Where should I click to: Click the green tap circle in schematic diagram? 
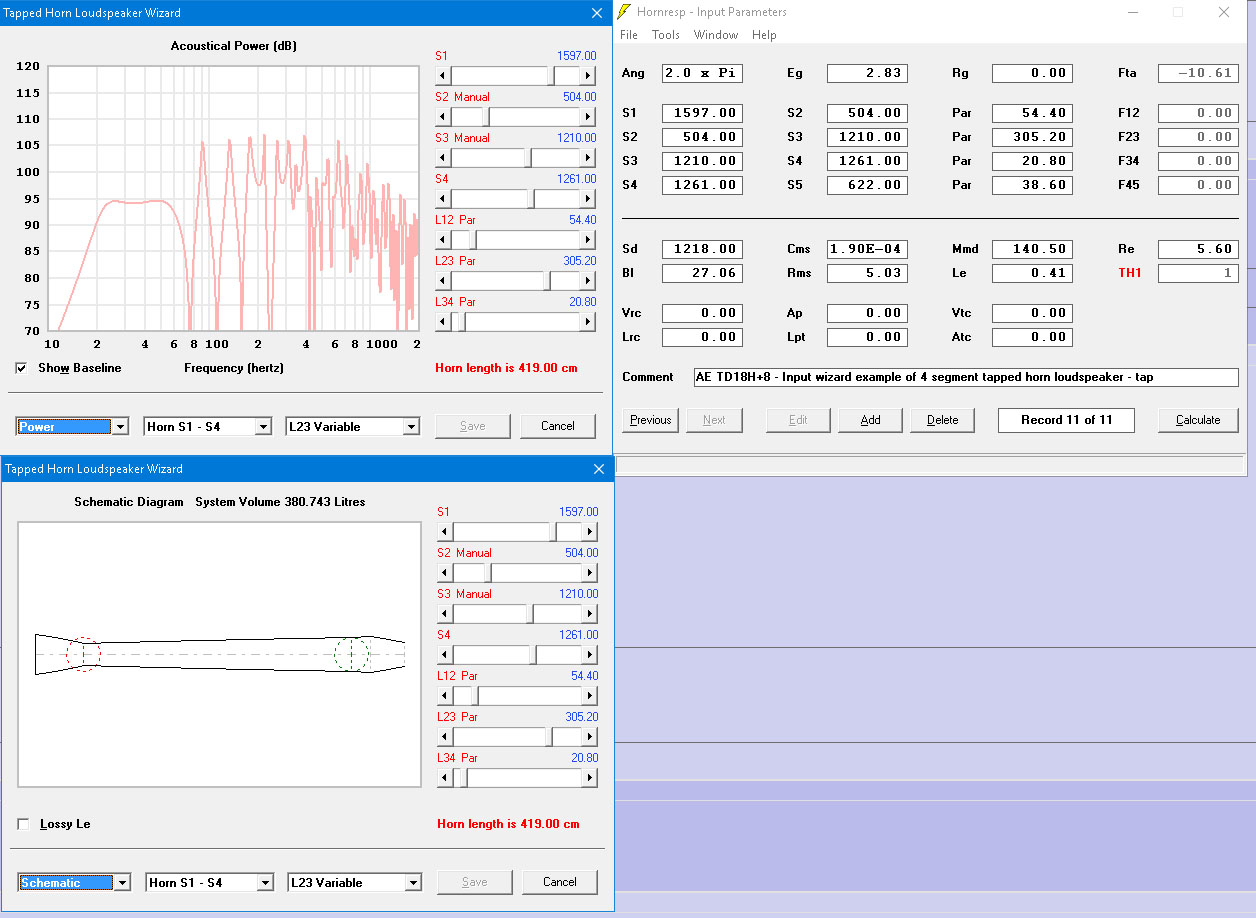352,654
